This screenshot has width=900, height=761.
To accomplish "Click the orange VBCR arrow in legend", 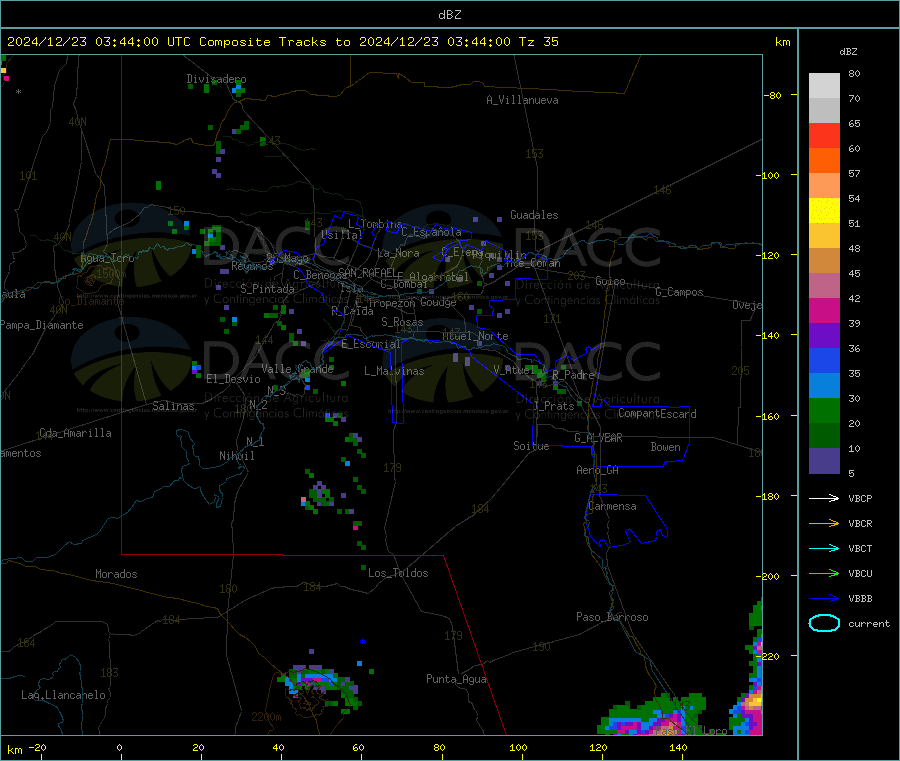I will point(824,523).
